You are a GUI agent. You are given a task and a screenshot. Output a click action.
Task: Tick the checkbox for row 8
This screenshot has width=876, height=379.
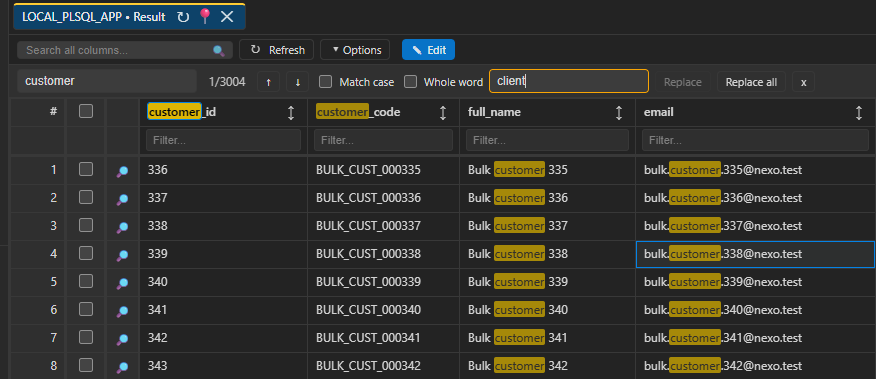coord(86,365)
